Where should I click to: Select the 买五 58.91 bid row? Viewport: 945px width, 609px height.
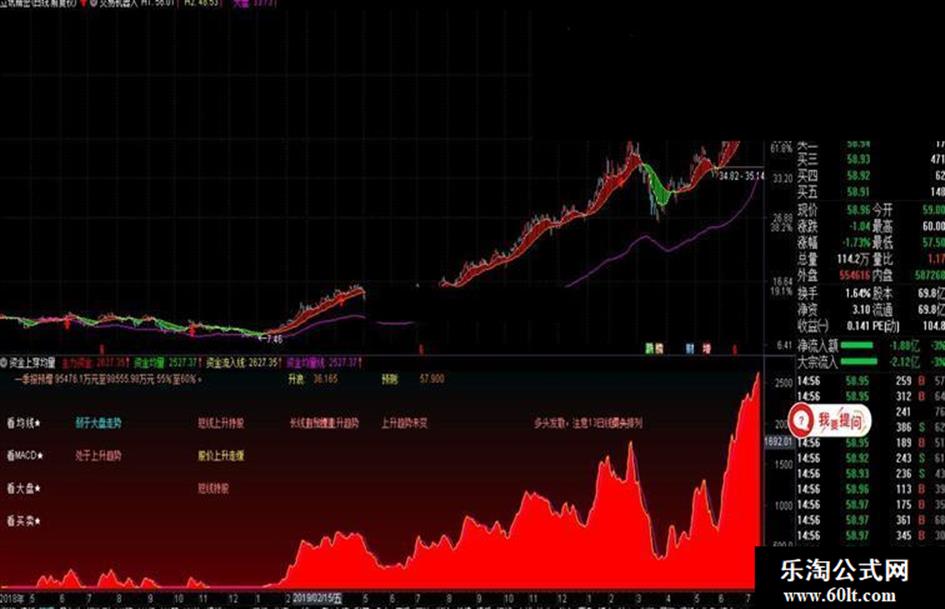coord(871,192)
